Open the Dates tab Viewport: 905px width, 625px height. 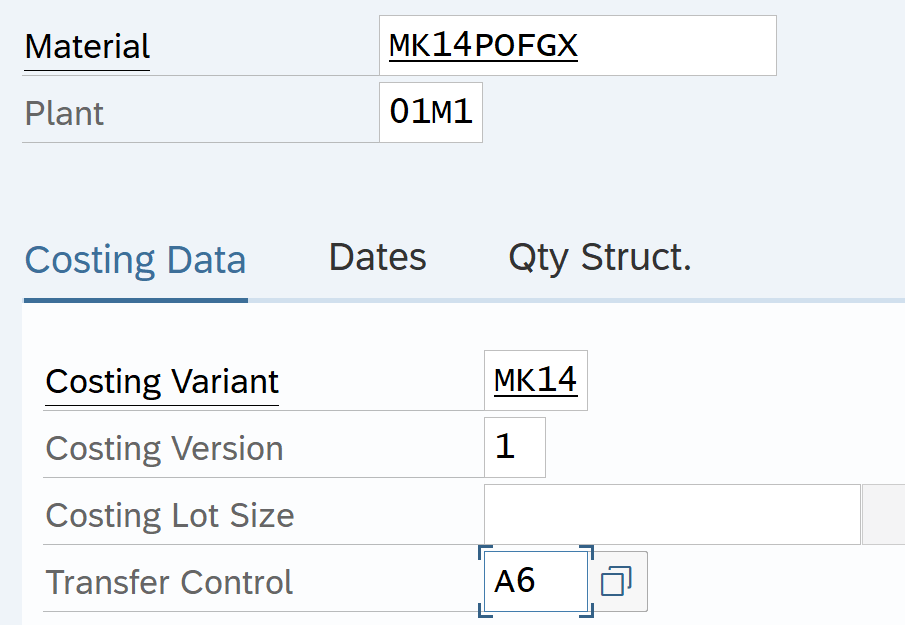377,258
